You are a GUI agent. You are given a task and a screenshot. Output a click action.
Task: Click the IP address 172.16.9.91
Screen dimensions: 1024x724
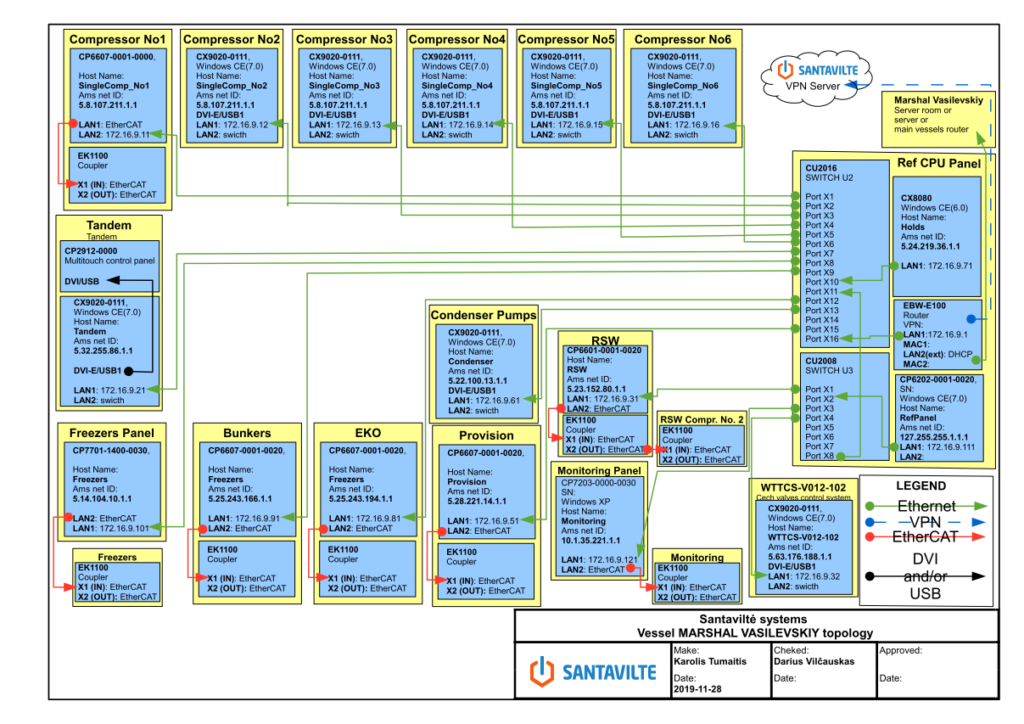click(x=257, y=518)
